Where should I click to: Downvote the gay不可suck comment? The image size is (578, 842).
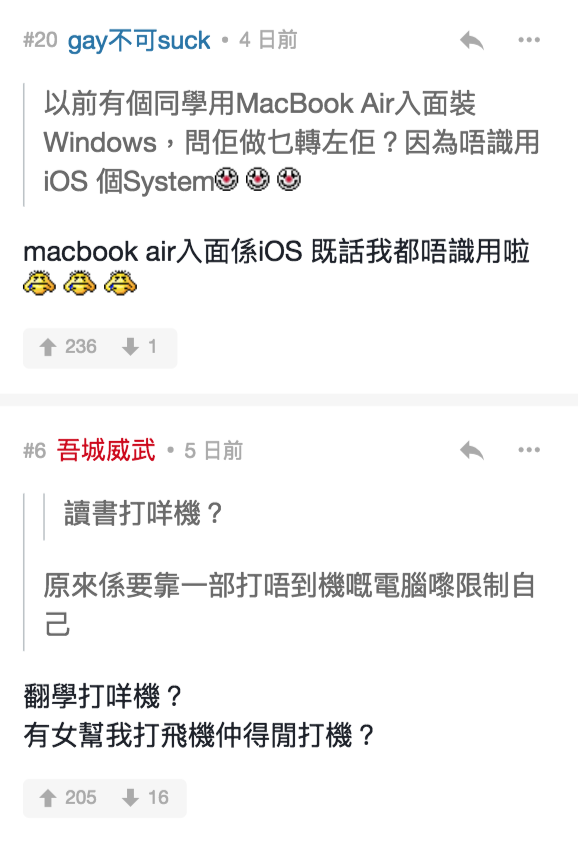pos(140,347)
